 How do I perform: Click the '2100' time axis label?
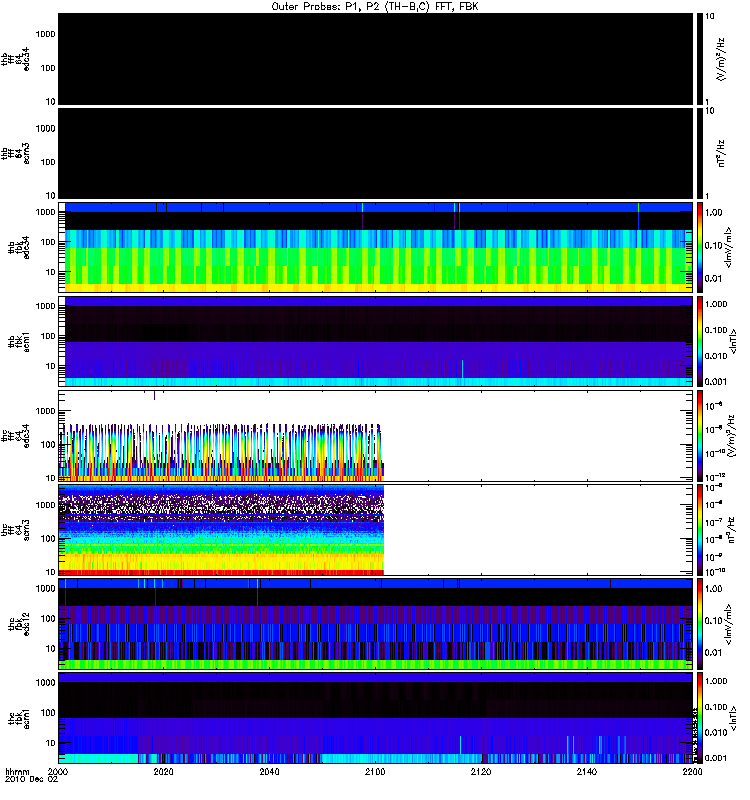coord(375,771)
